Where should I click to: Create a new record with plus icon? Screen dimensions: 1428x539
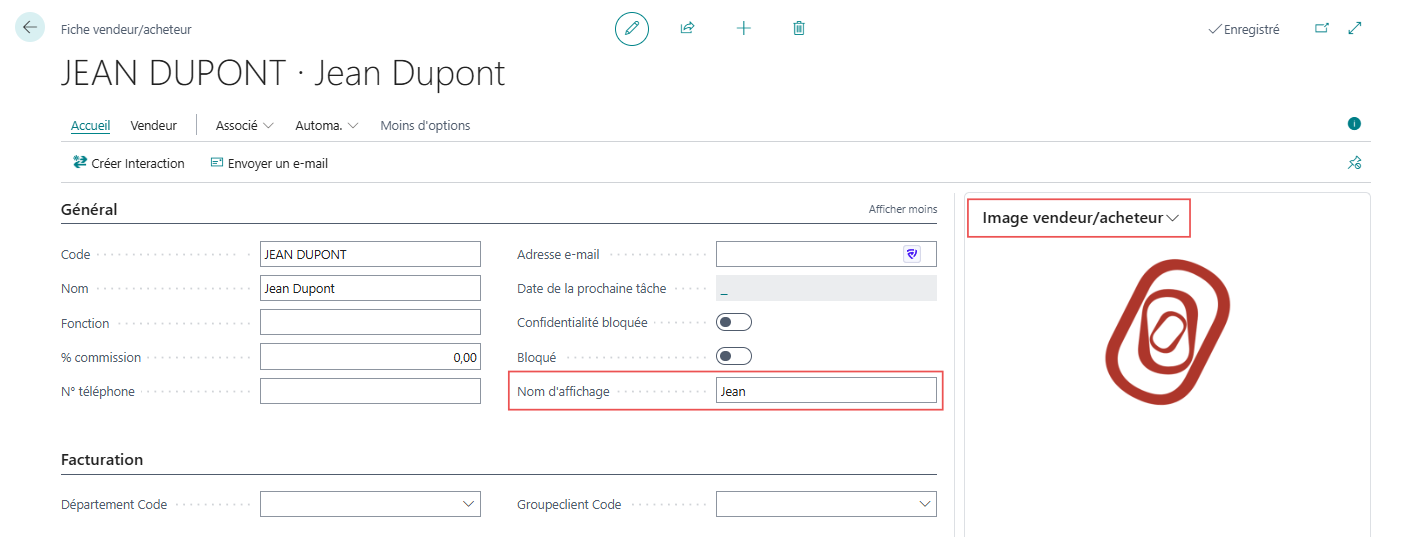[743, 28]
